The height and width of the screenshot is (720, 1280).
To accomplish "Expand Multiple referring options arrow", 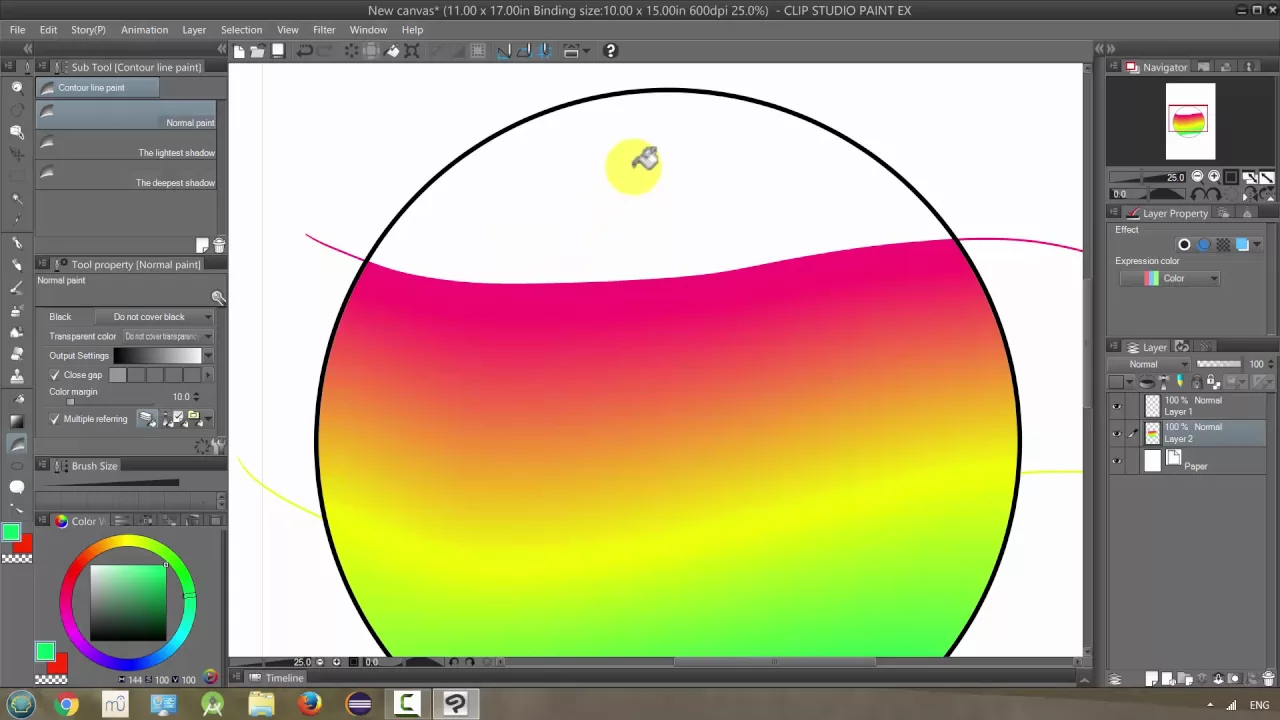I will (x=208, y=419).
